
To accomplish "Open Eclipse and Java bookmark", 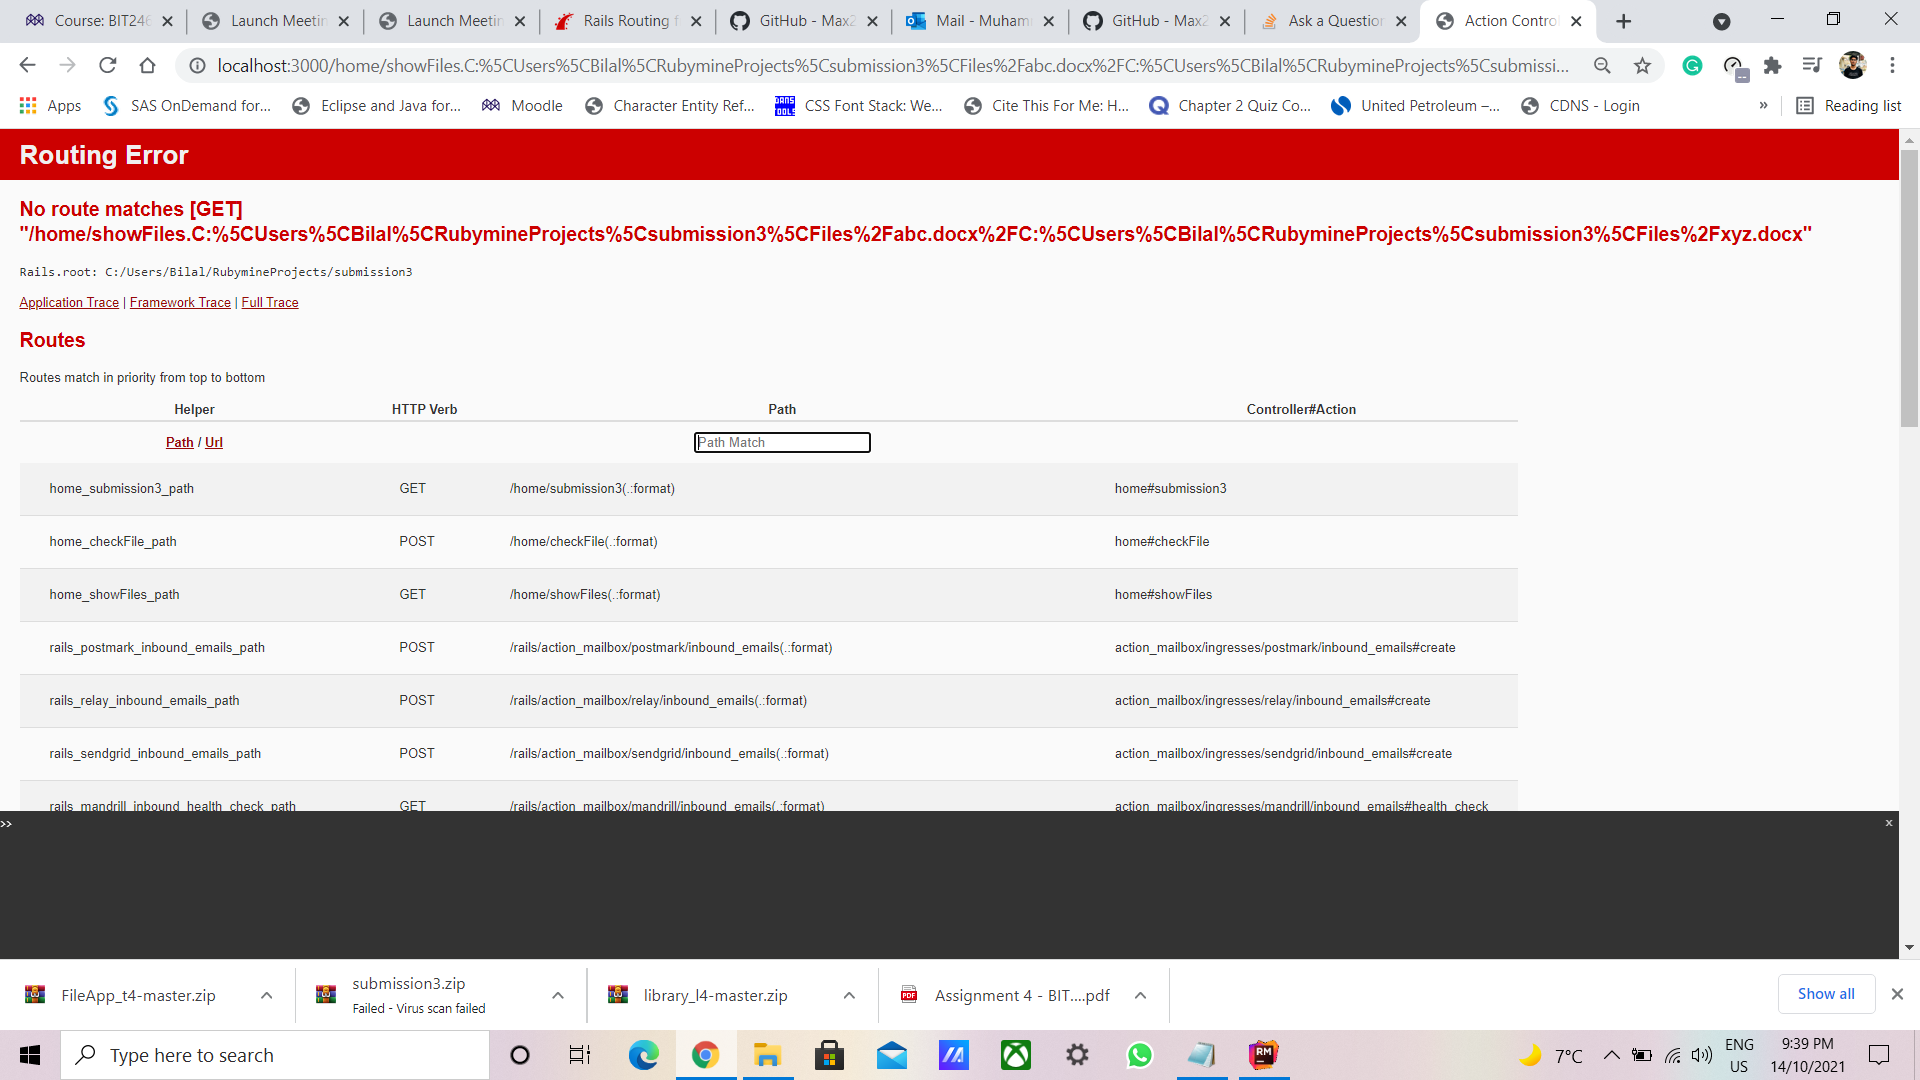I will click(x=376, y=106).
